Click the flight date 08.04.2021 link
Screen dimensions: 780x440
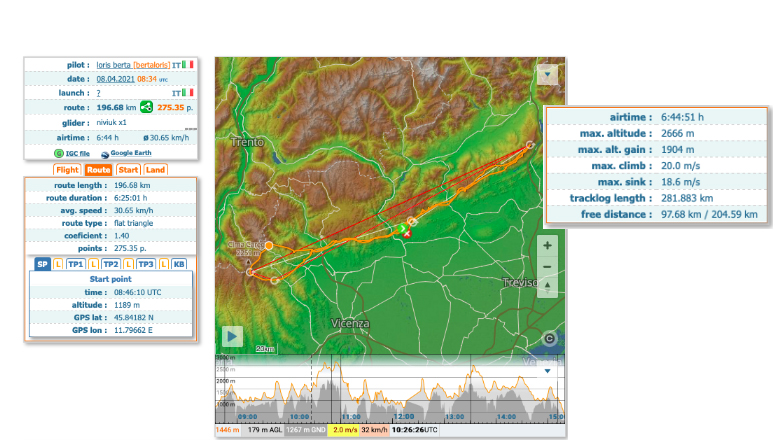pyautogui.click(x=115, y=78)
